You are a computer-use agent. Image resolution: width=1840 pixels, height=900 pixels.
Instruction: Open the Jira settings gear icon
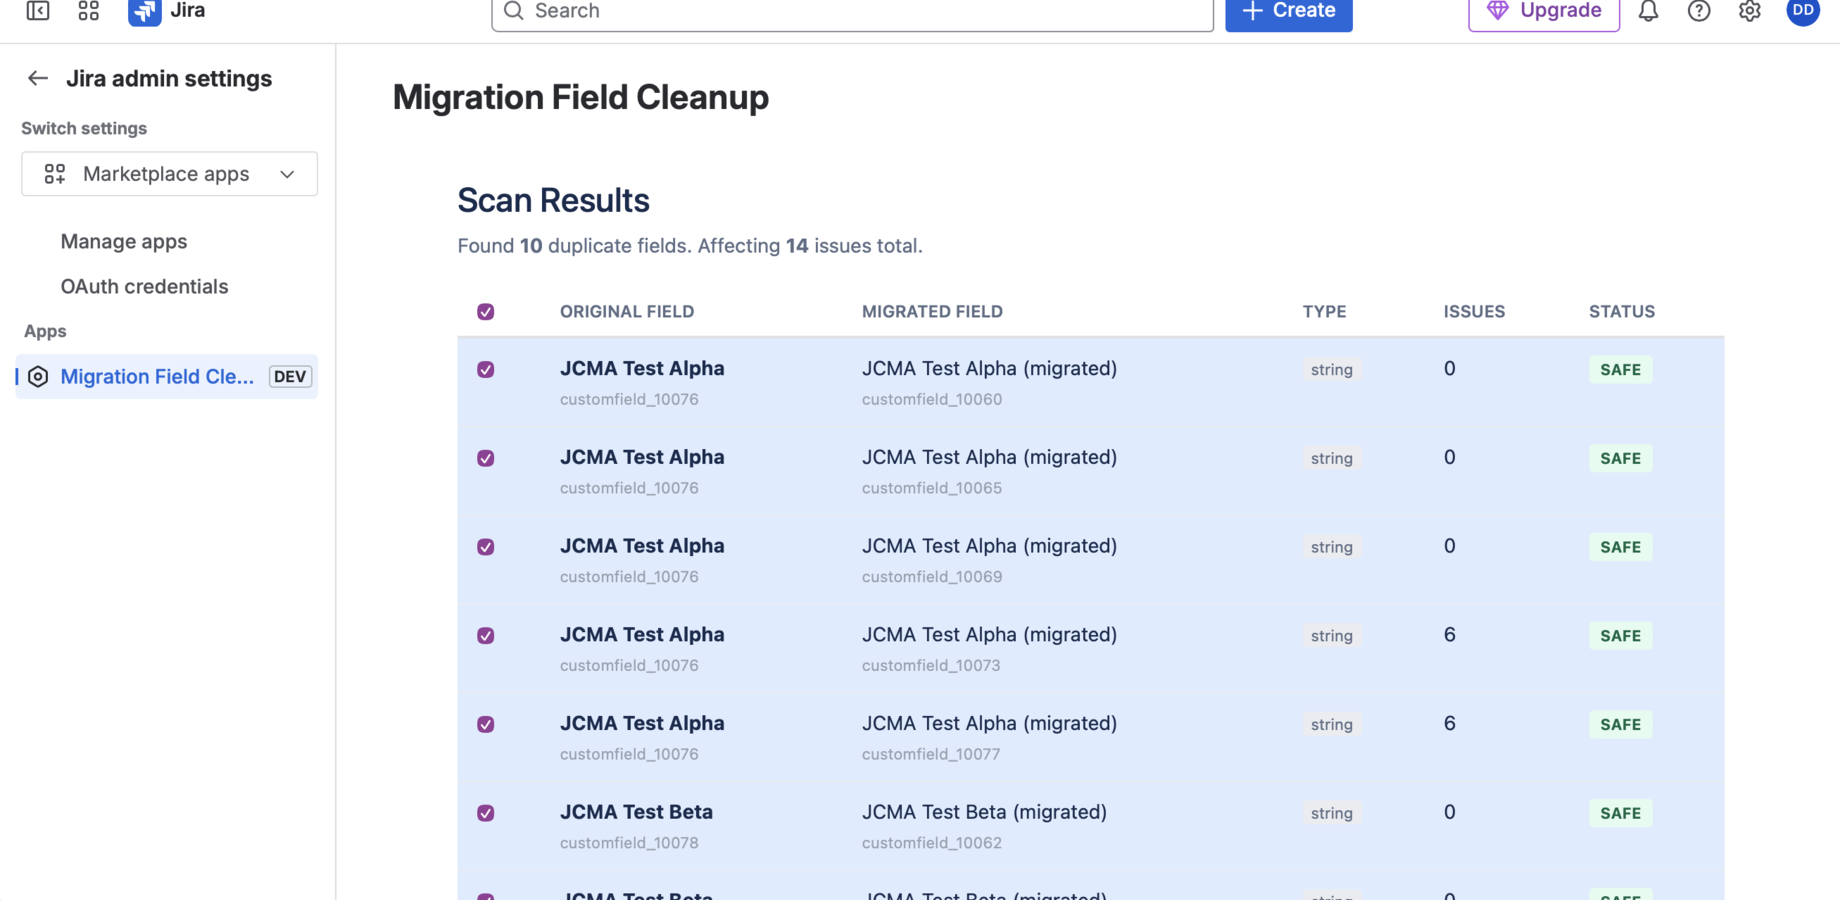click(x=1749, y=11)
